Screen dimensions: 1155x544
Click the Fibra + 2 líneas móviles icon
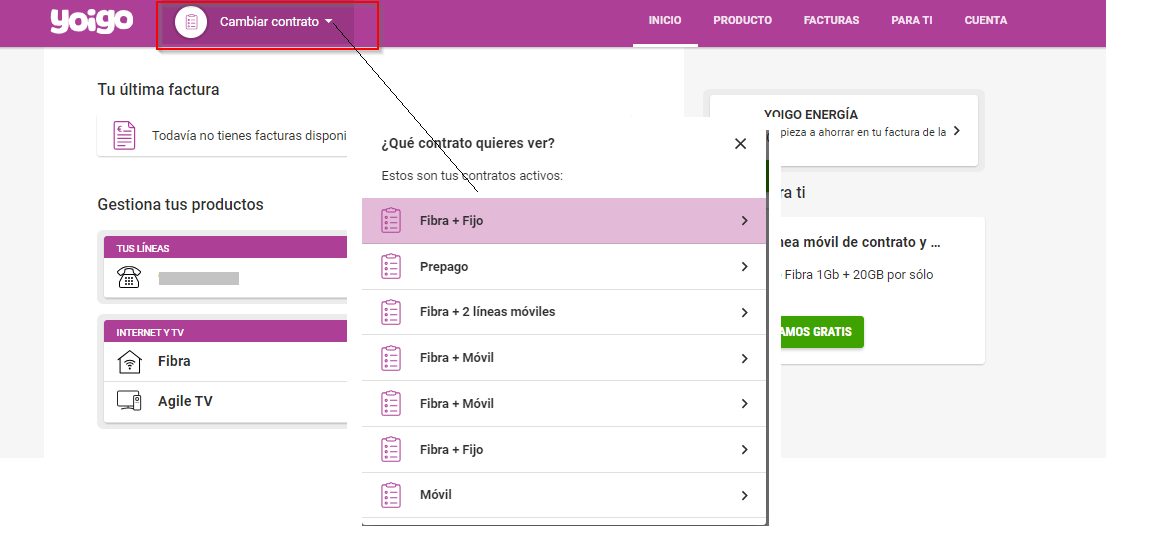391,312
